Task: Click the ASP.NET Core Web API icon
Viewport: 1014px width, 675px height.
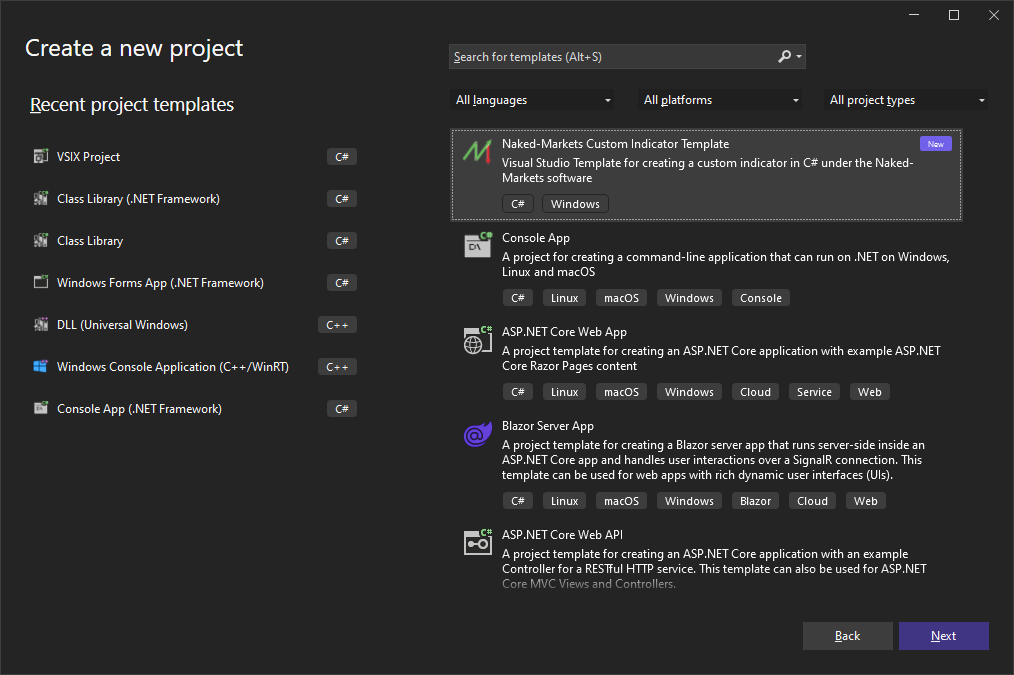Action: pyautogui.click(x=478, y=542)
